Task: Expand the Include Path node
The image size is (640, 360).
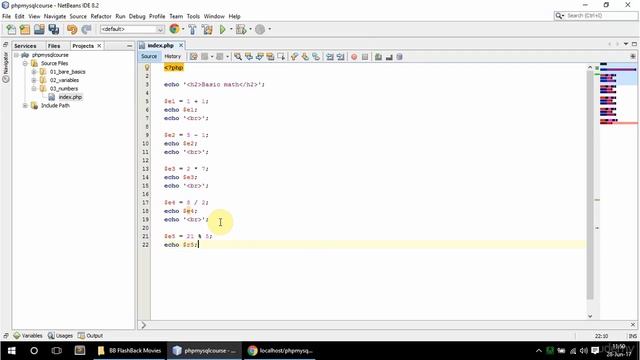Action: [x=25, y=105]
